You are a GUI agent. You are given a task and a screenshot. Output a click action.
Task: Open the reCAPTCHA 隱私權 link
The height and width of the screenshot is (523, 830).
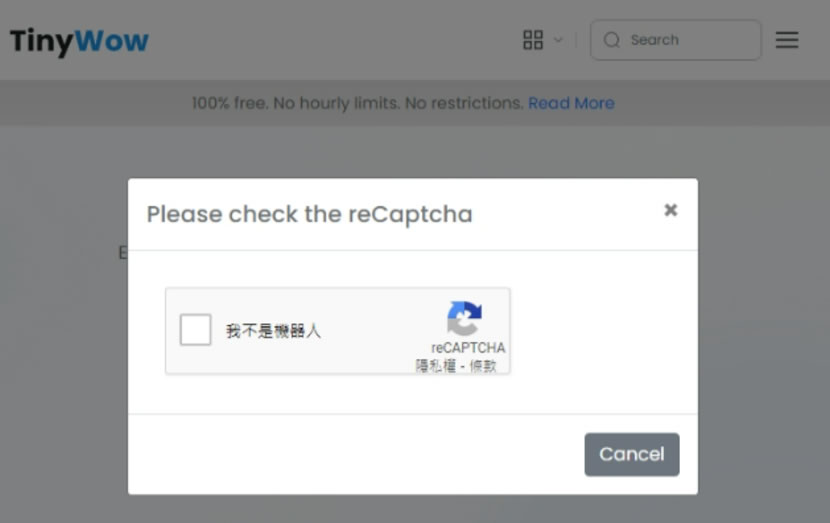436,366
